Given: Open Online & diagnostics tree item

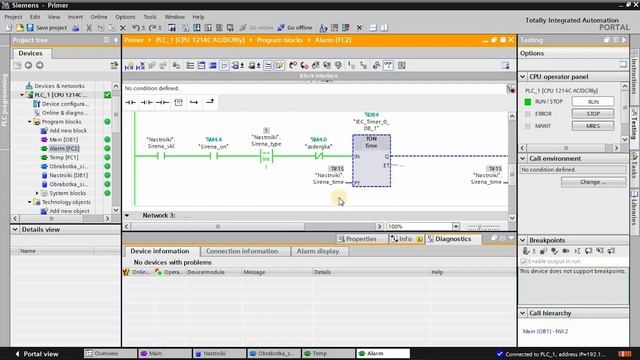Looking at the screenshot, I should click(64, 113).
